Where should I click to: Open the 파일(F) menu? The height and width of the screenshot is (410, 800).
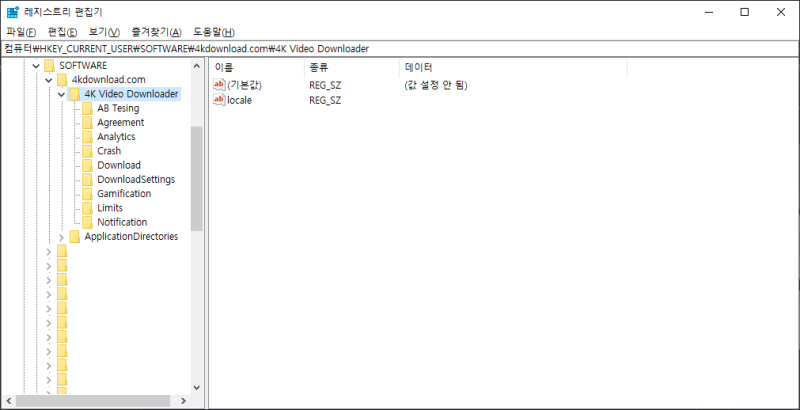pos(21,32)
